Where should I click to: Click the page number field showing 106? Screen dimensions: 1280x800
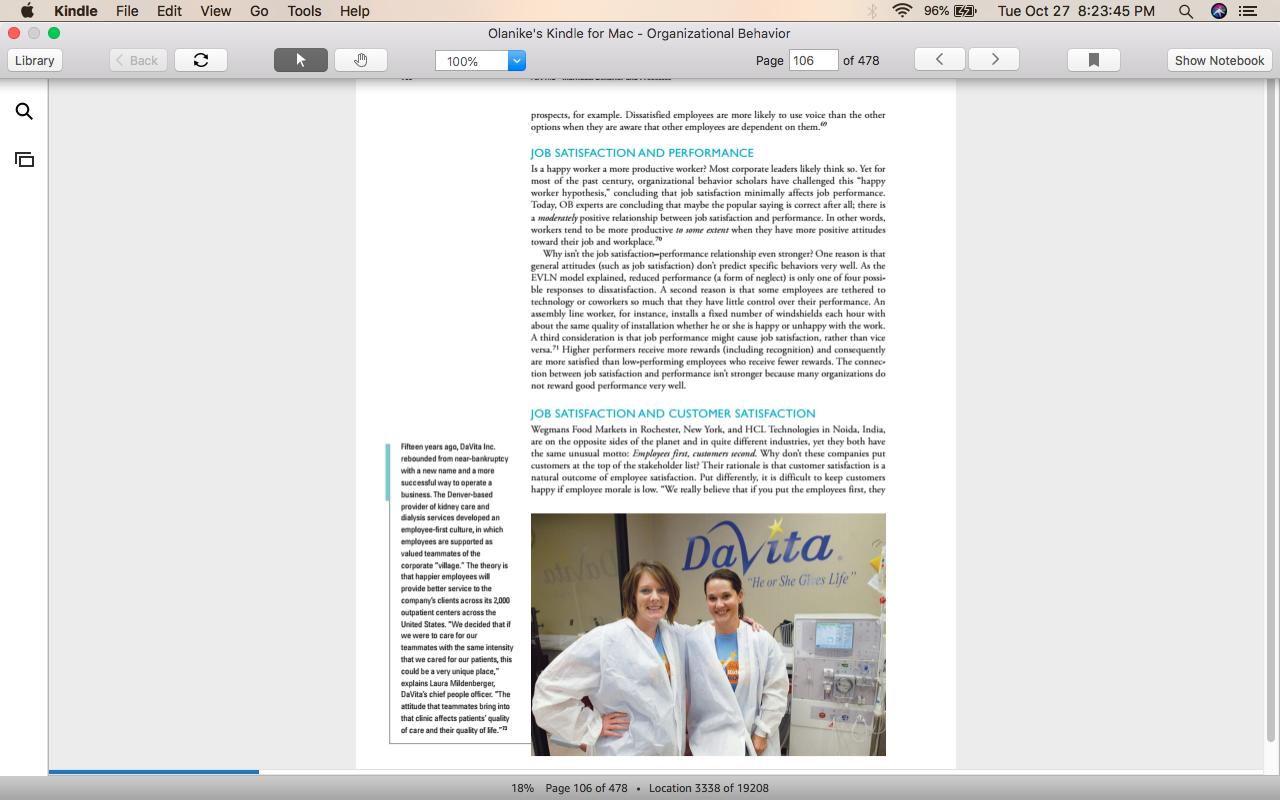point(813,60)
